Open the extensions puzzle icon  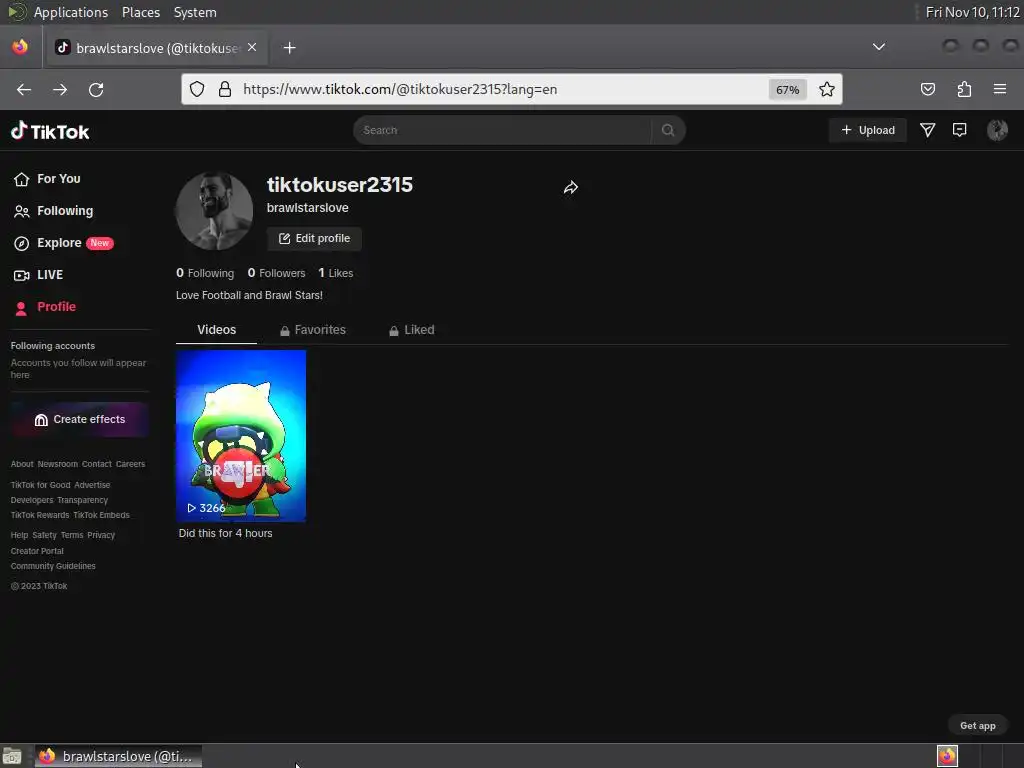tap(964, 89)
